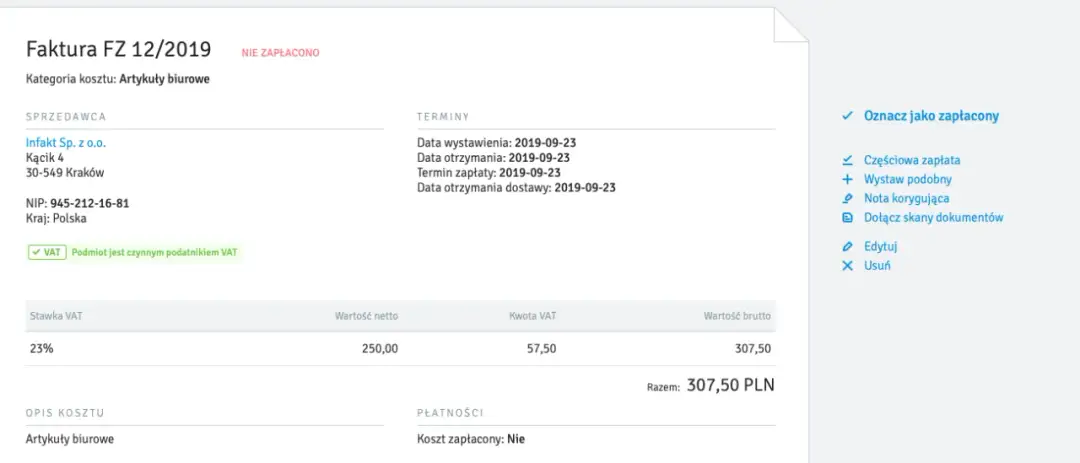Click the X icon for Usuń
Image resolution: width=1080 pixels, height=463 pixels.
[x=847, y=266]
